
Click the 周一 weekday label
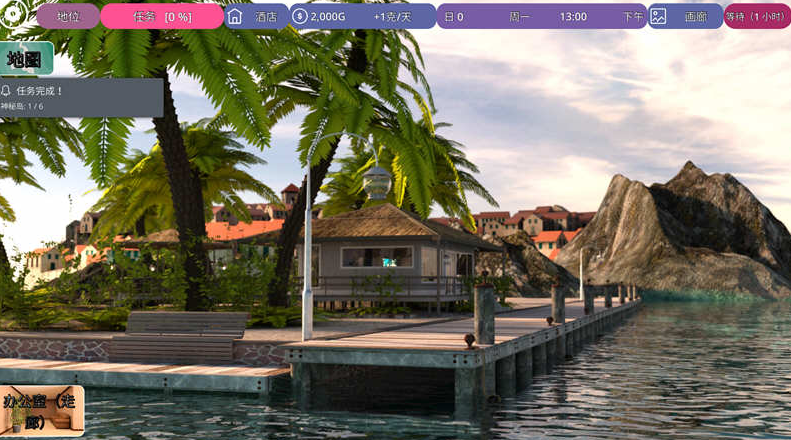[x=520, y=16]
